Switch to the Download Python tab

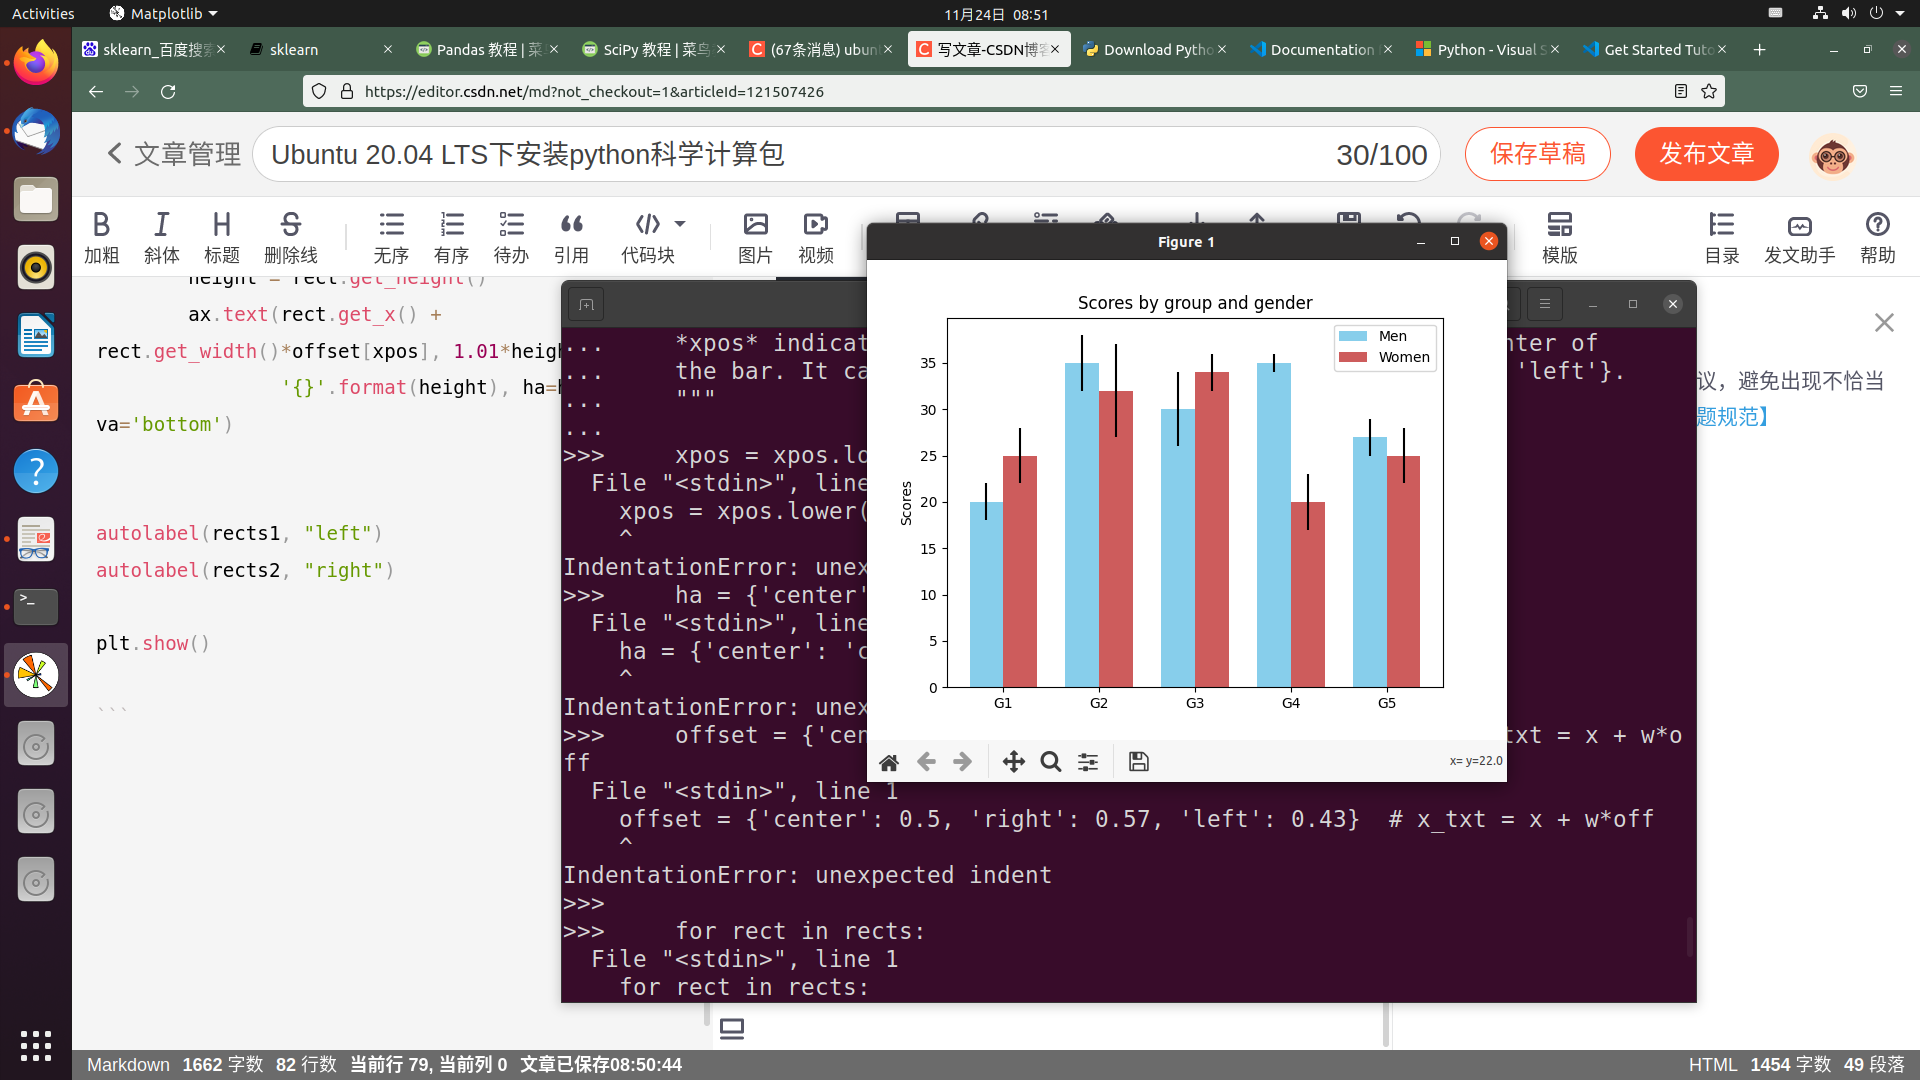[x=1148, y=49]
